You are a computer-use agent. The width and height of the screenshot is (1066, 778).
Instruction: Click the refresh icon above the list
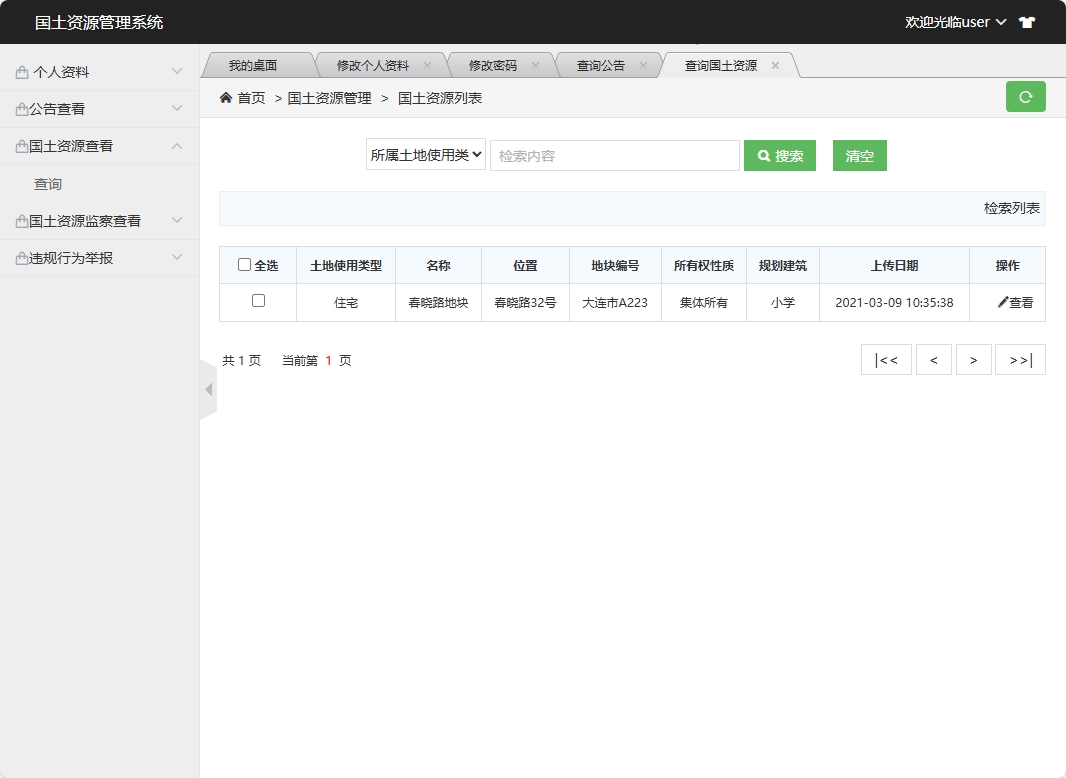[x=1025, y=96]
